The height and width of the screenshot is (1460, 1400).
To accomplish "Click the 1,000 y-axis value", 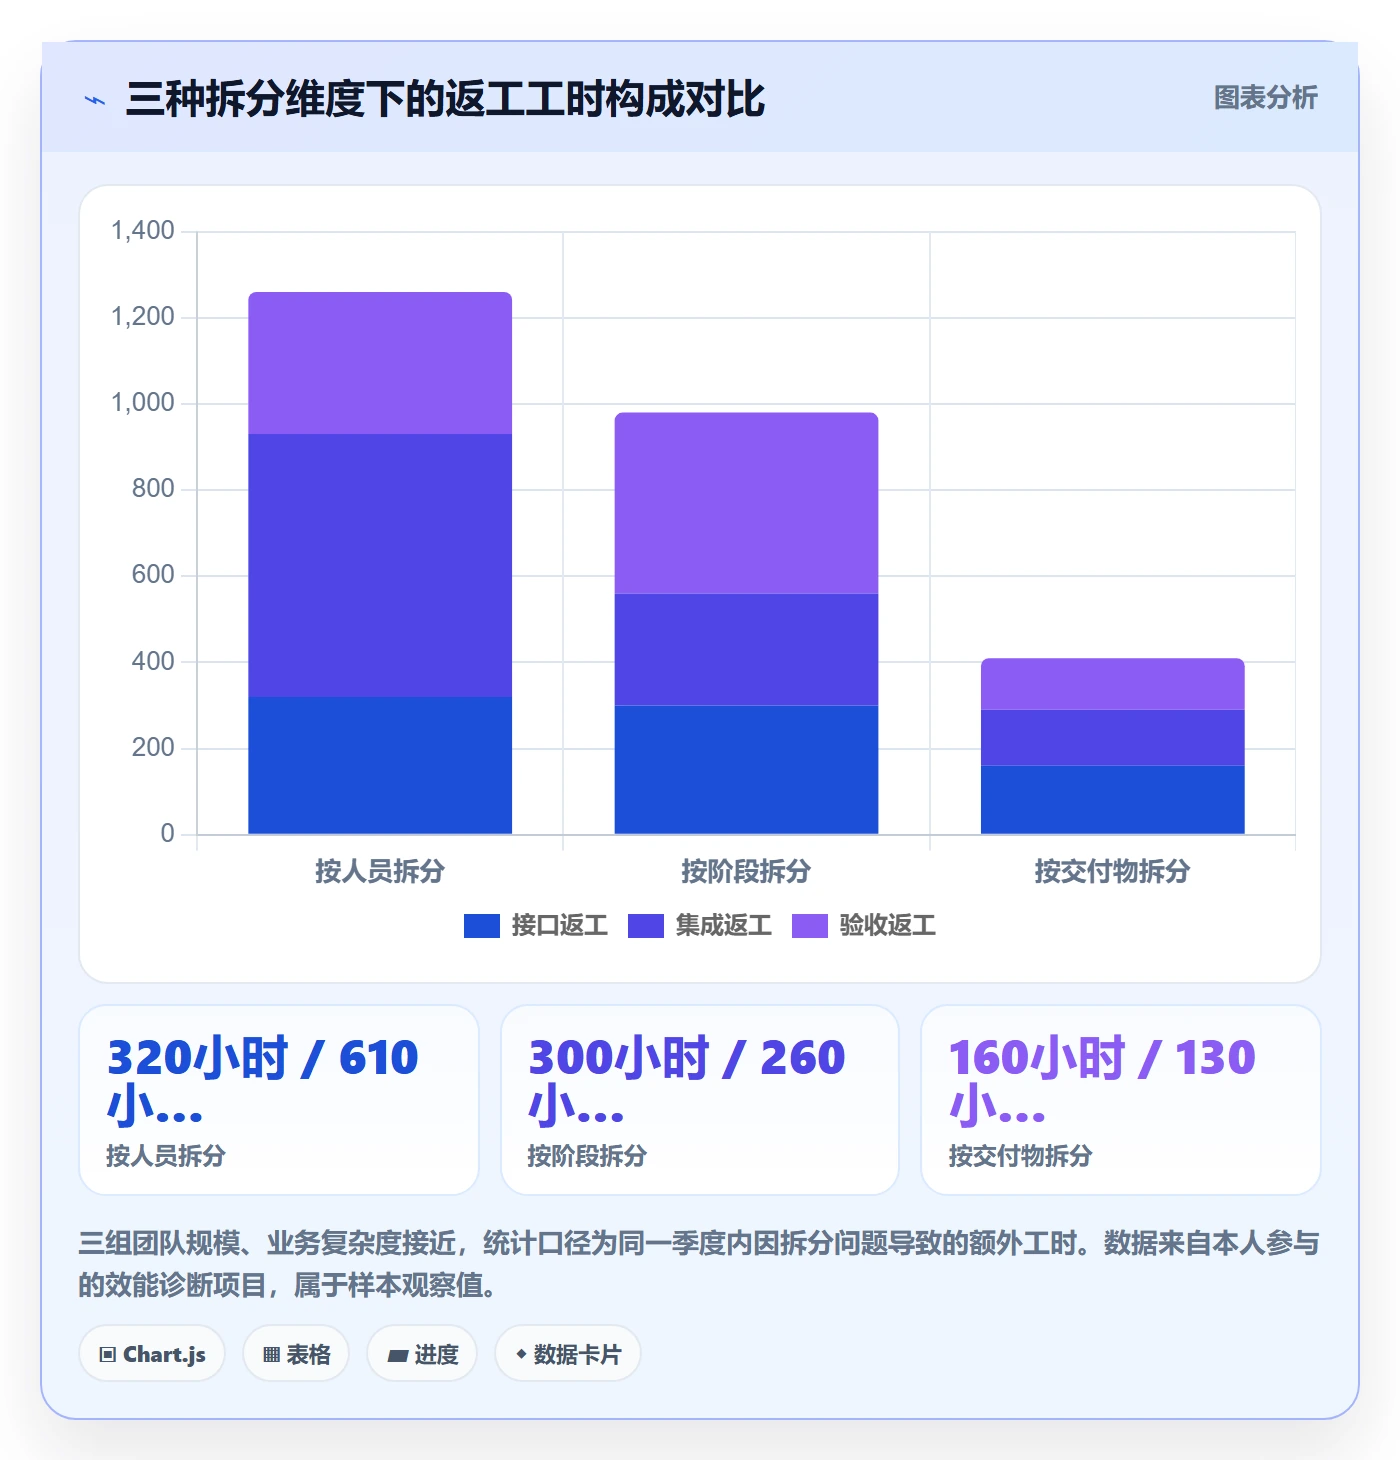I will tap(143, 403).
